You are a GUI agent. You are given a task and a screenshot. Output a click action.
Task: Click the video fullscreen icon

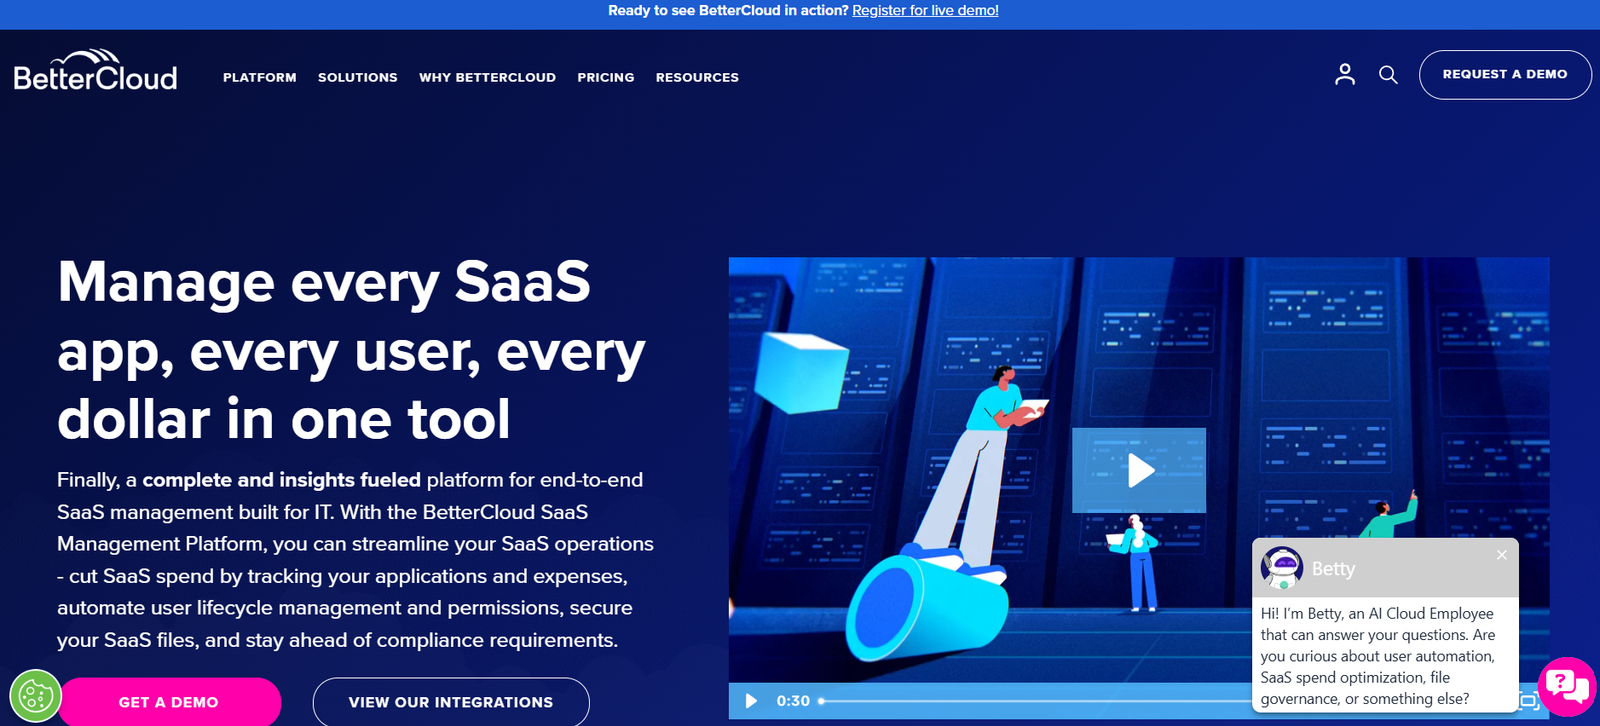[x=1529, y=701]
